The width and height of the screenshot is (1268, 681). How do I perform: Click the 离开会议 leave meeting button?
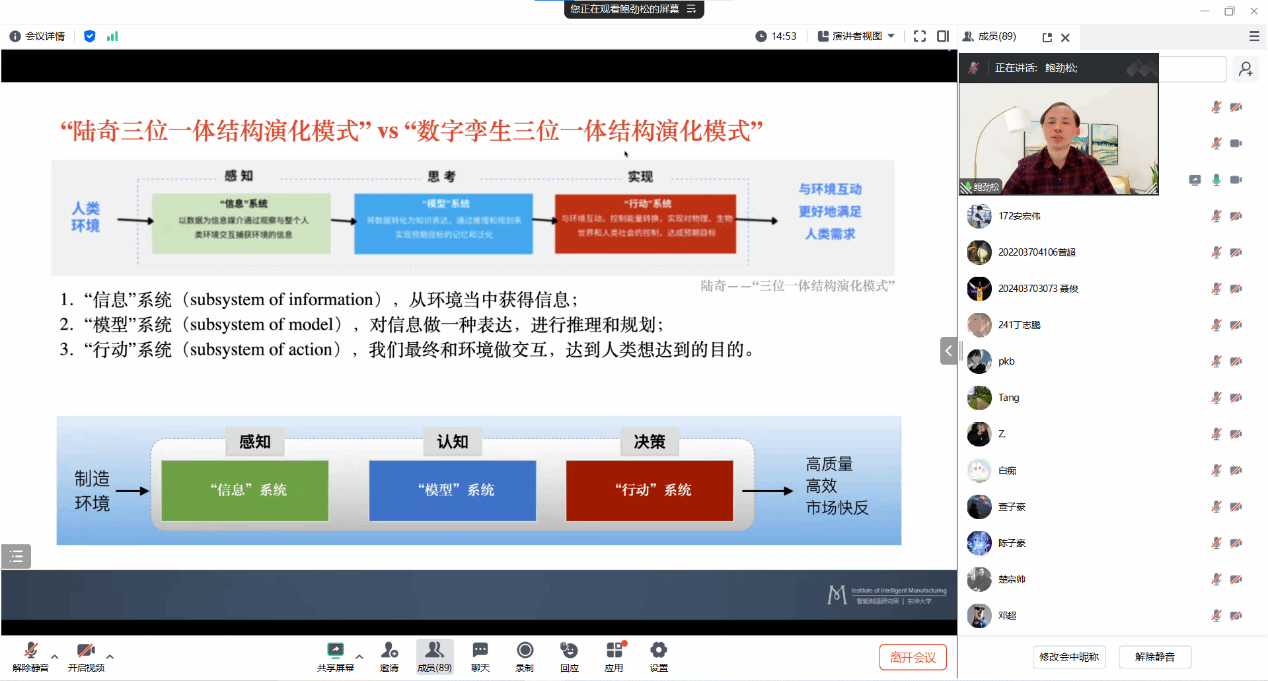click(x=912, y=657)
